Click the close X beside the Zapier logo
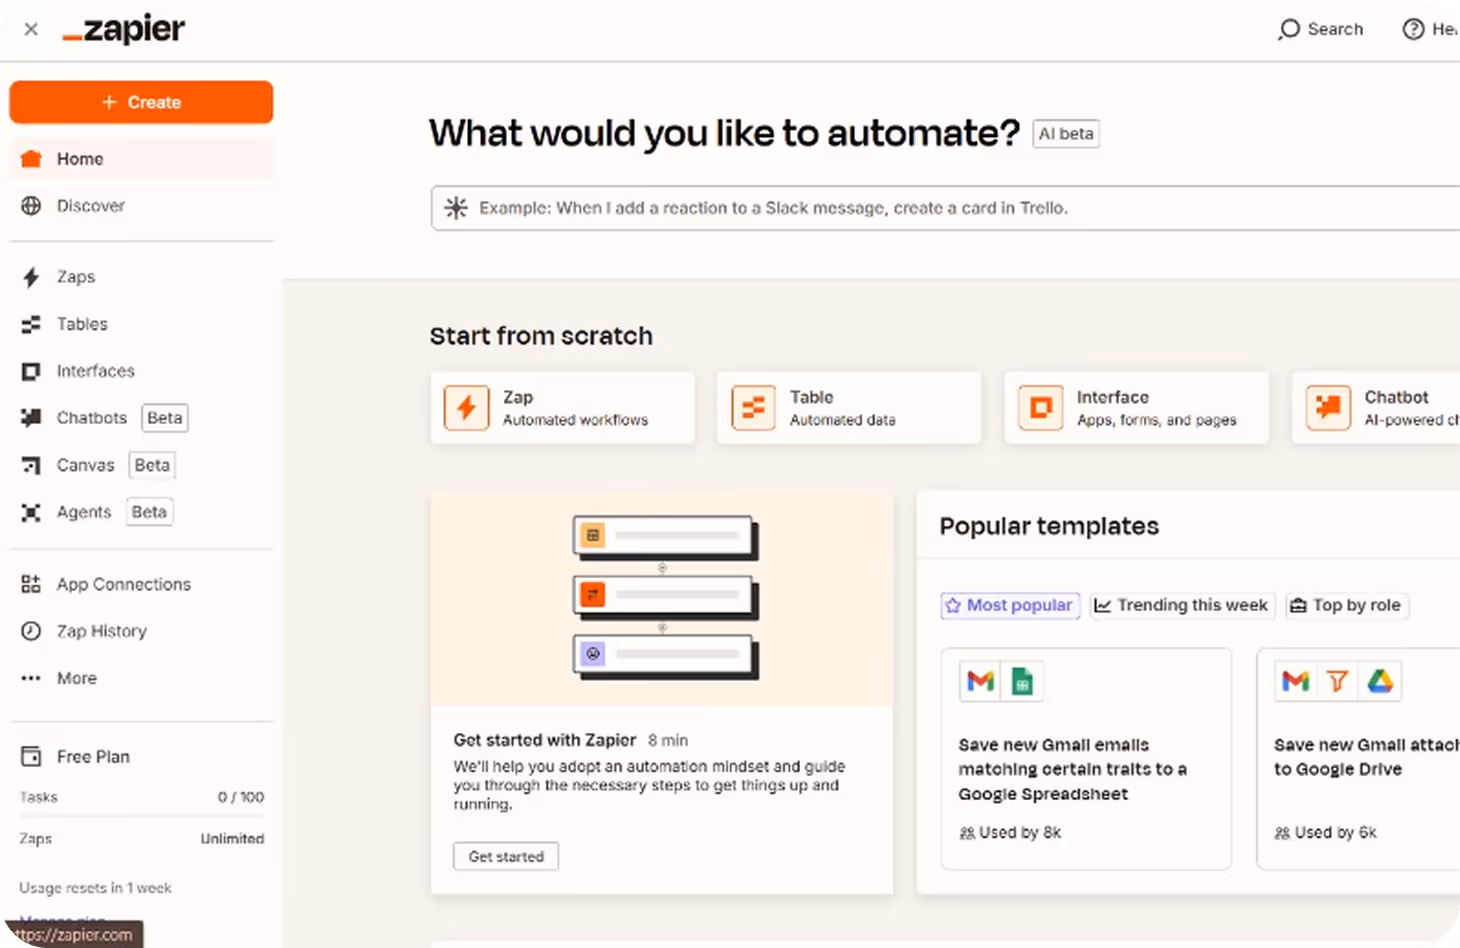 (31, 29)
